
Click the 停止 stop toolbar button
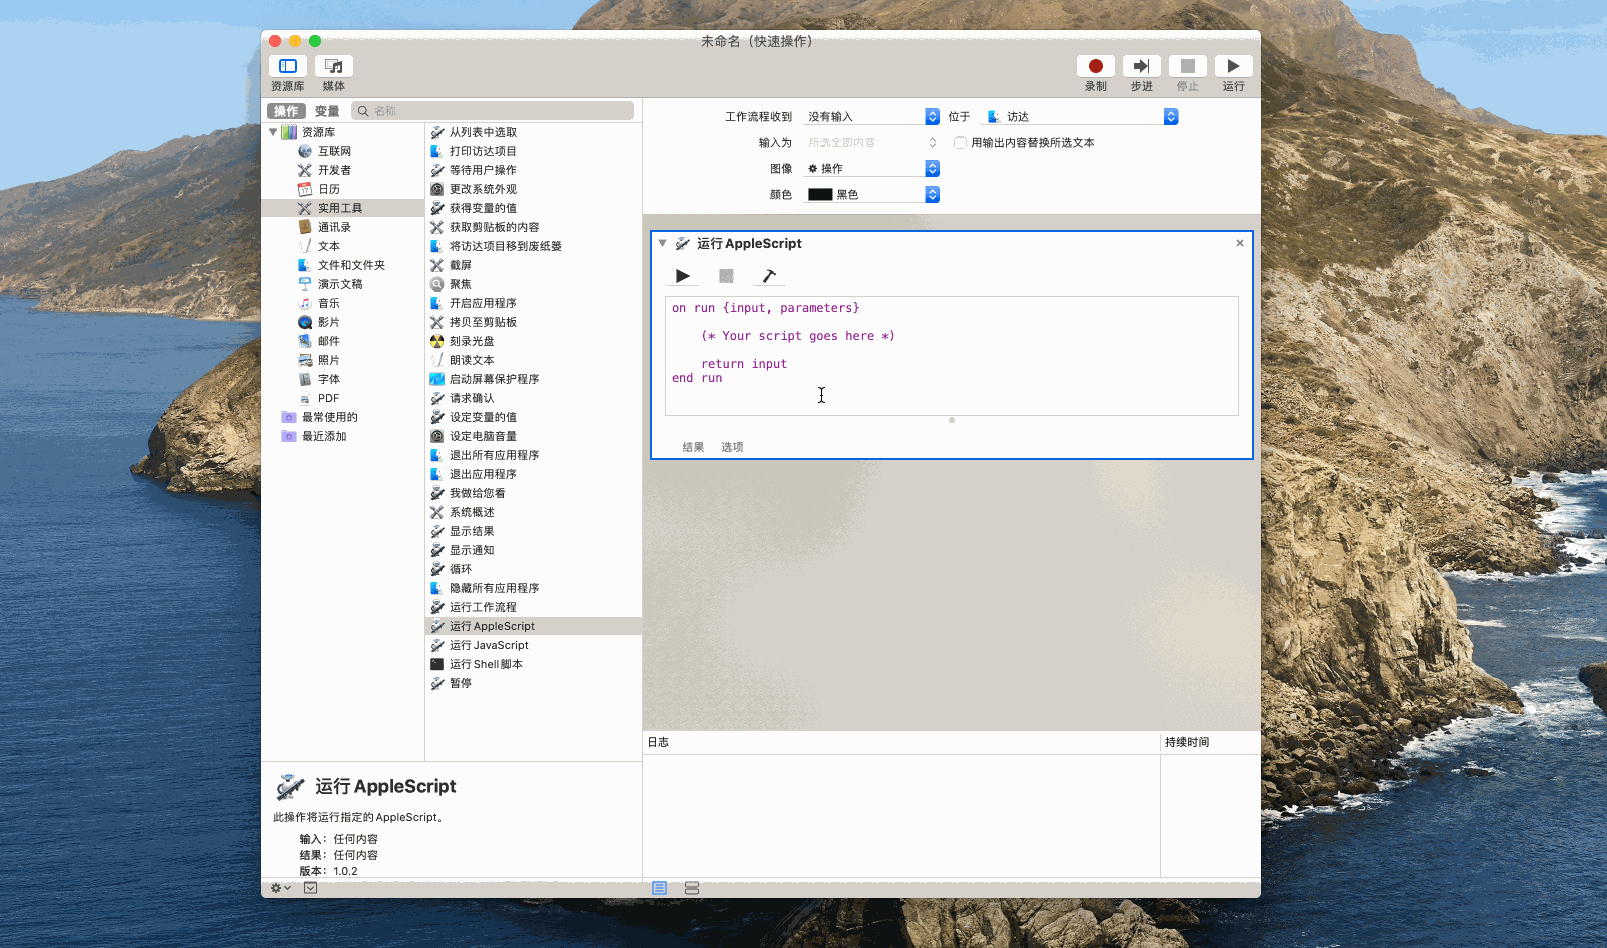tap(1188, 66)
